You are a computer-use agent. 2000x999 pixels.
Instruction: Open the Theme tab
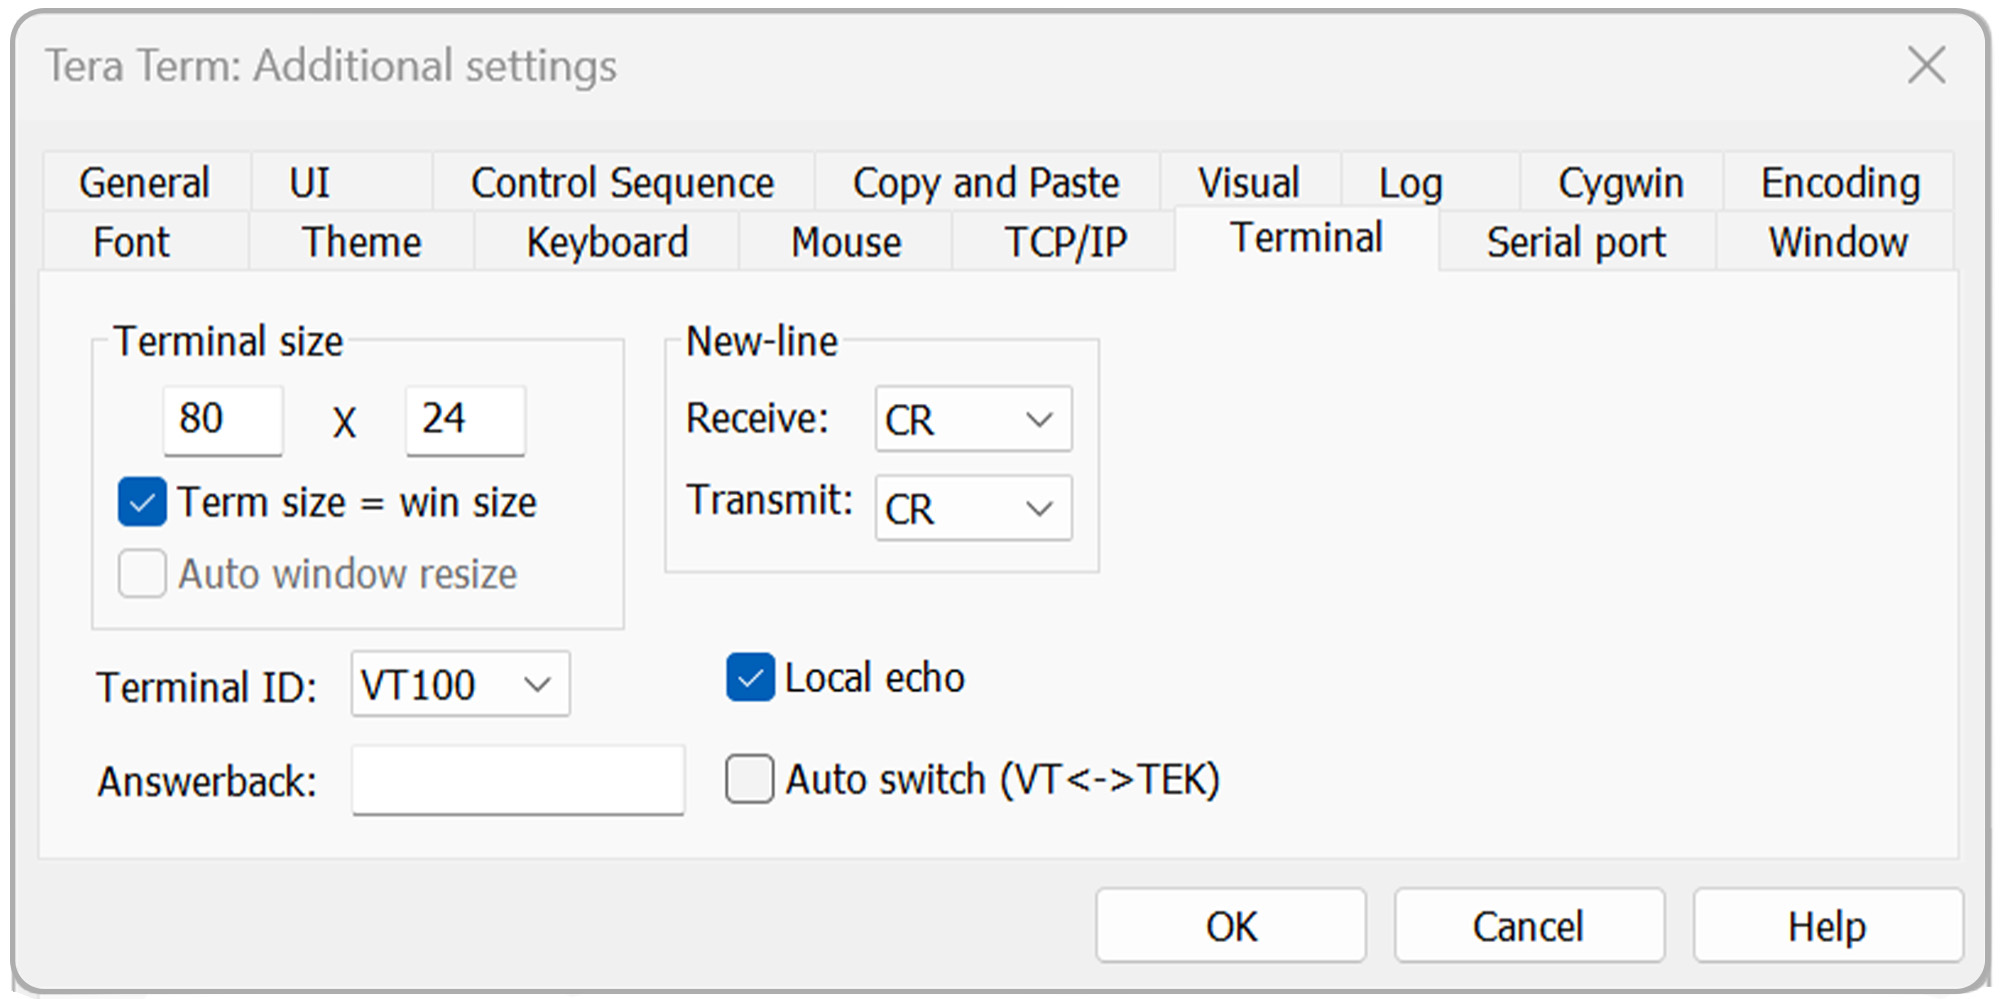click(361, 241)
